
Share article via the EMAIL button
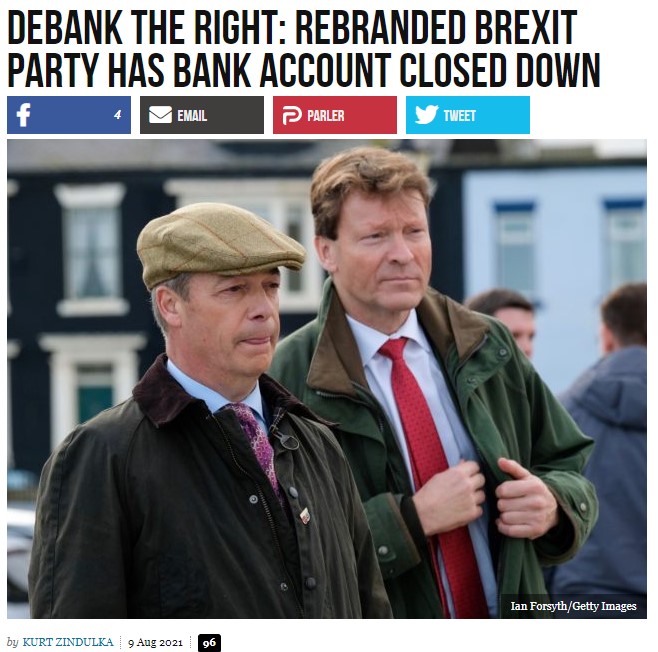click(x=202, y=115)
